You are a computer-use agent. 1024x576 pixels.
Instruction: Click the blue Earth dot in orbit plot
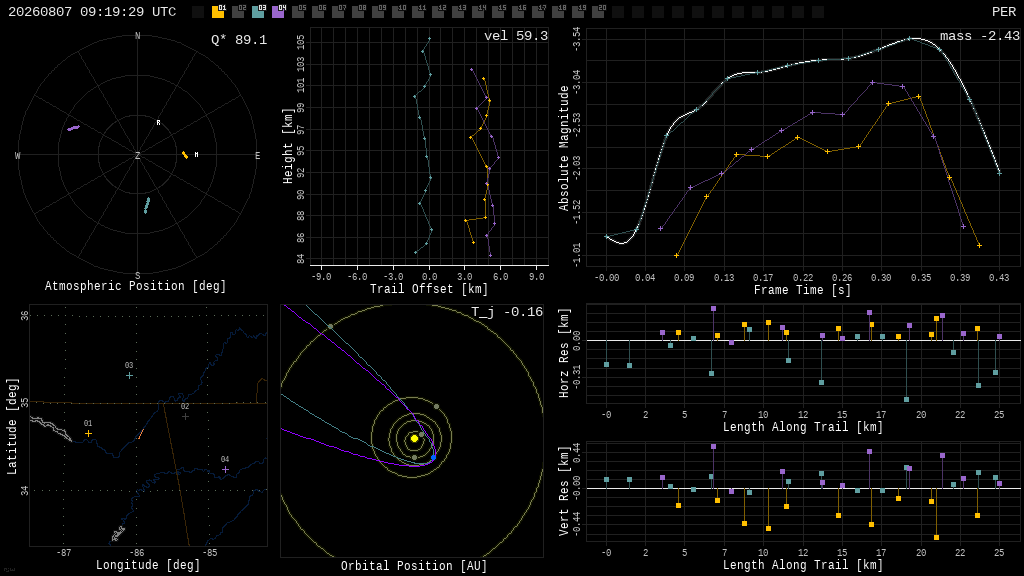click(x=433, y=458)
